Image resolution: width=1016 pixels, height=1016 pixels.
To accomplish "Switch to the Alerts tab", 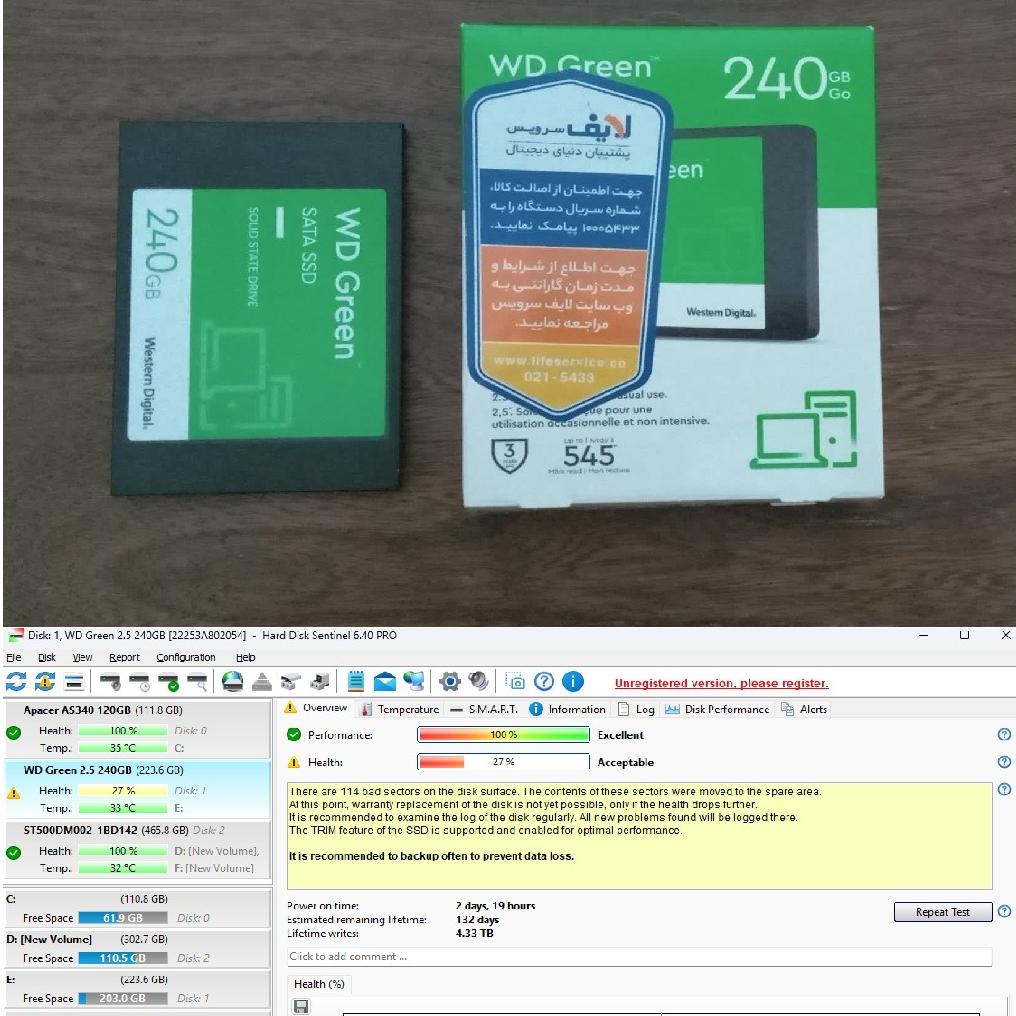I will point(804,710).
